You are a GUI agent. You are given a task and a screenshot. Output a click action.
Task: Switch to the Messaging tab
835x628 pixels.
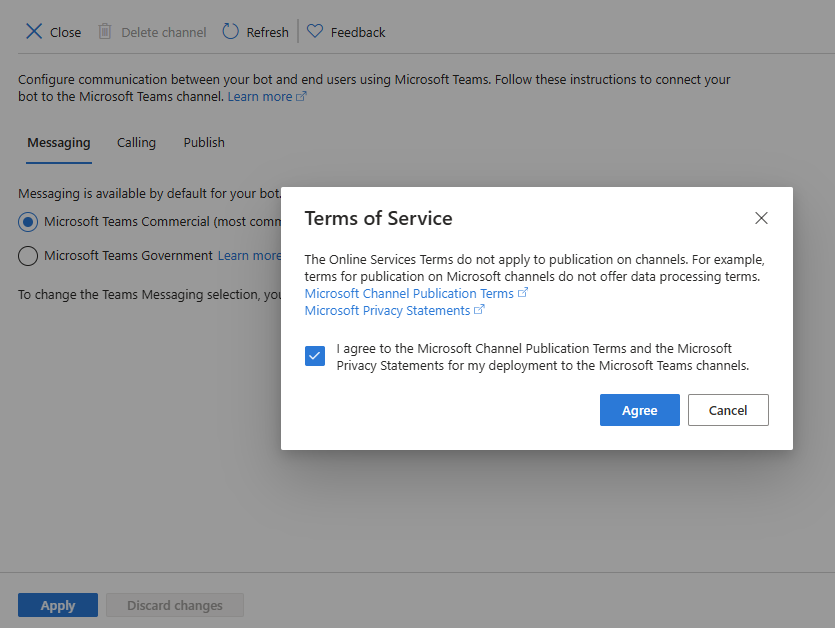click(x=59, y=143)
